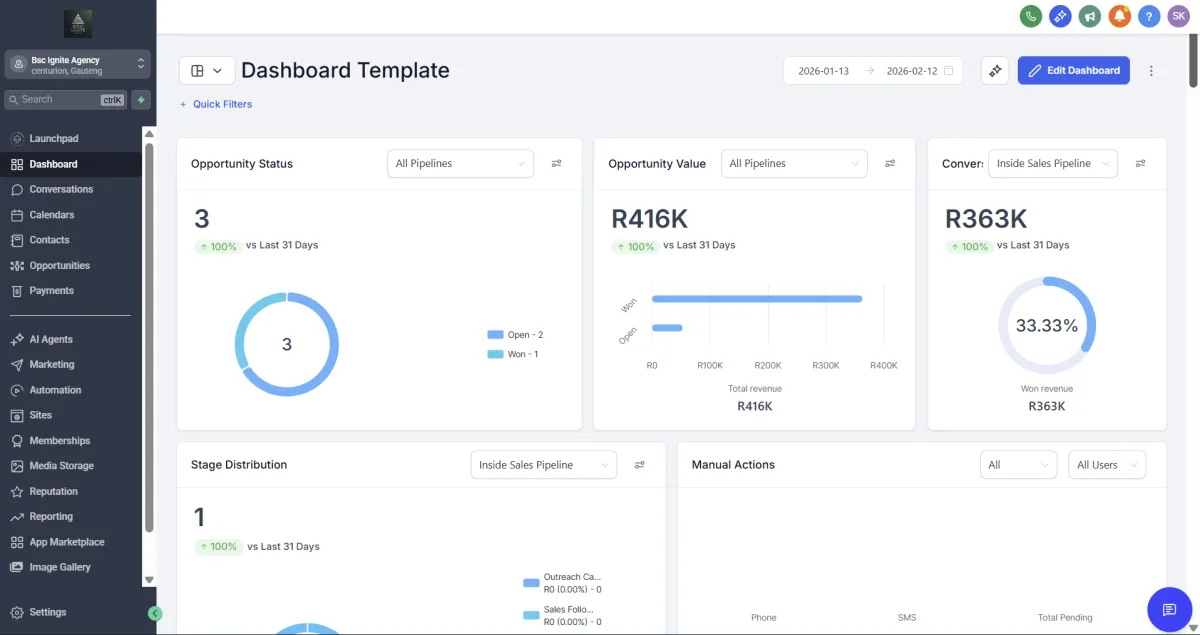Screen dimensions: 1200x635
Task: Open the All Users dropdown in Manual Actions
Action: pyautogui.click(x=1107, y=465)
